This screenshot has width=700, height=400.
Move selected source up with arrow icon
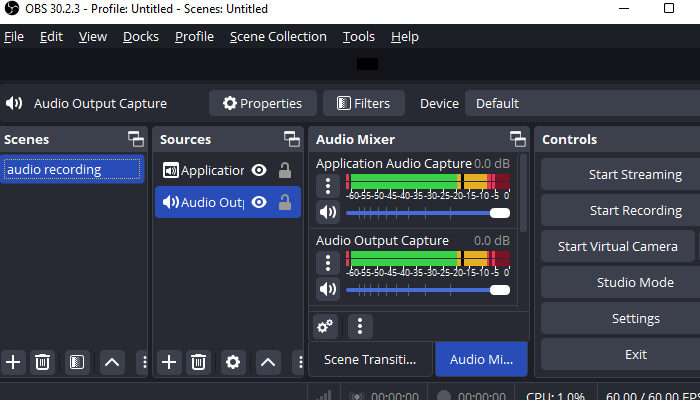[x=268, y=362]
